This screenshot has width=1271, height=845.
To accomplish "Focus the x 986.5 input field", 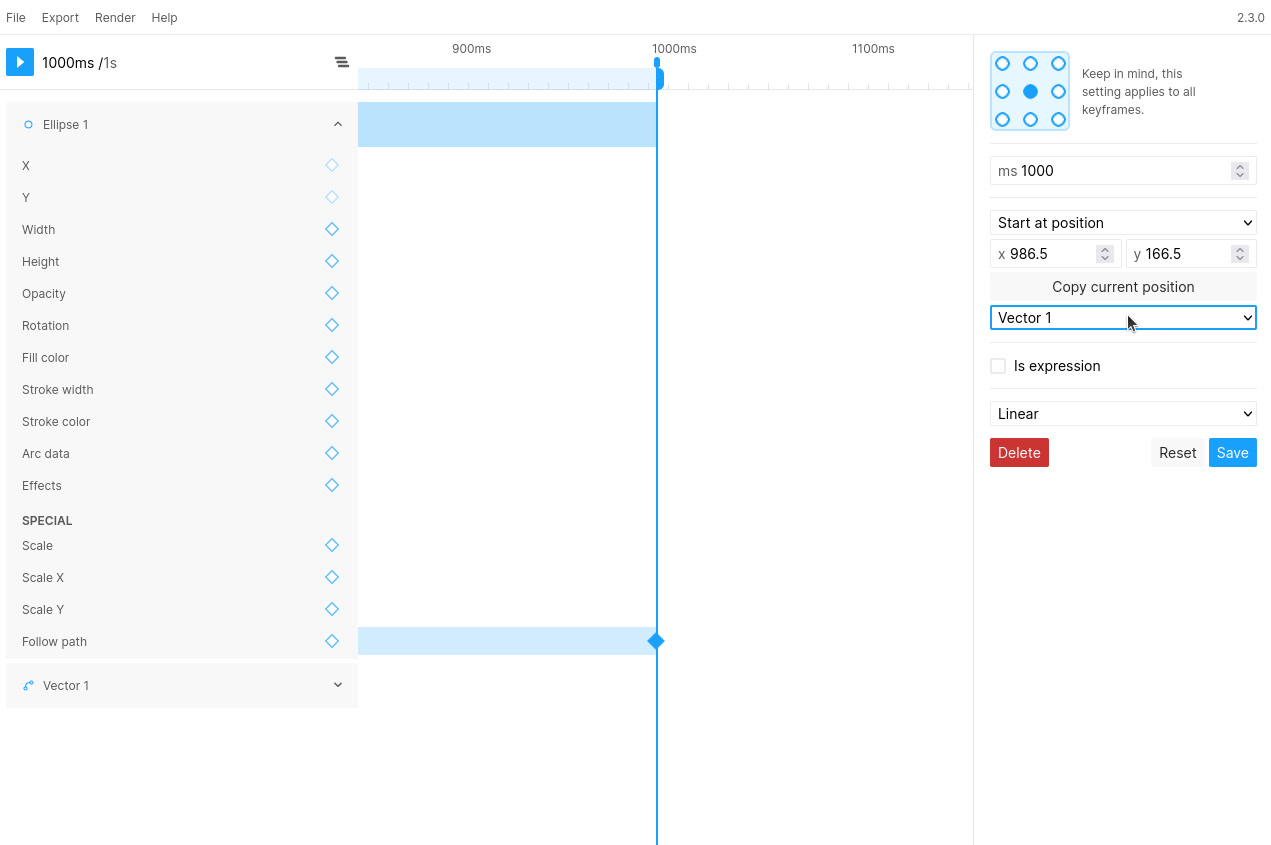I will pos(1055,254).
